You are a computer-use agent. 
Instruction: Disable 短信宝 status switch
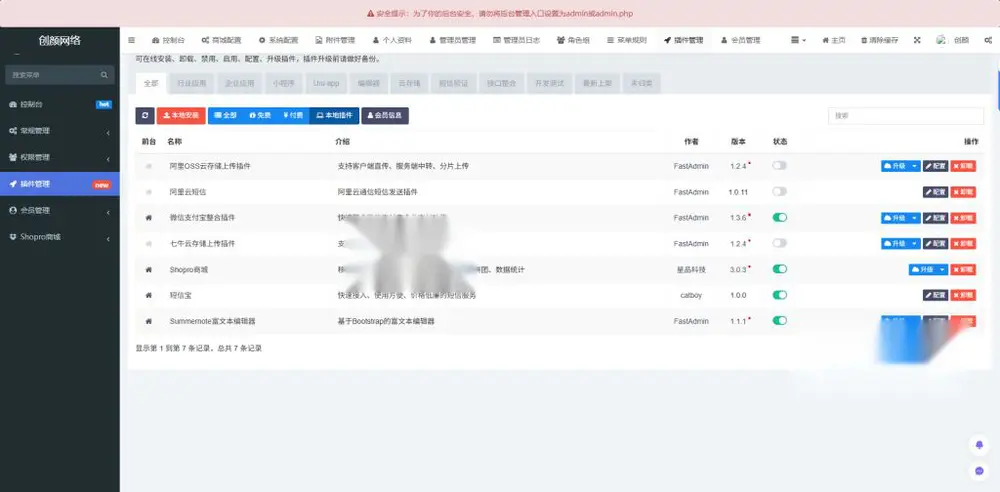[x=779, y=295]
